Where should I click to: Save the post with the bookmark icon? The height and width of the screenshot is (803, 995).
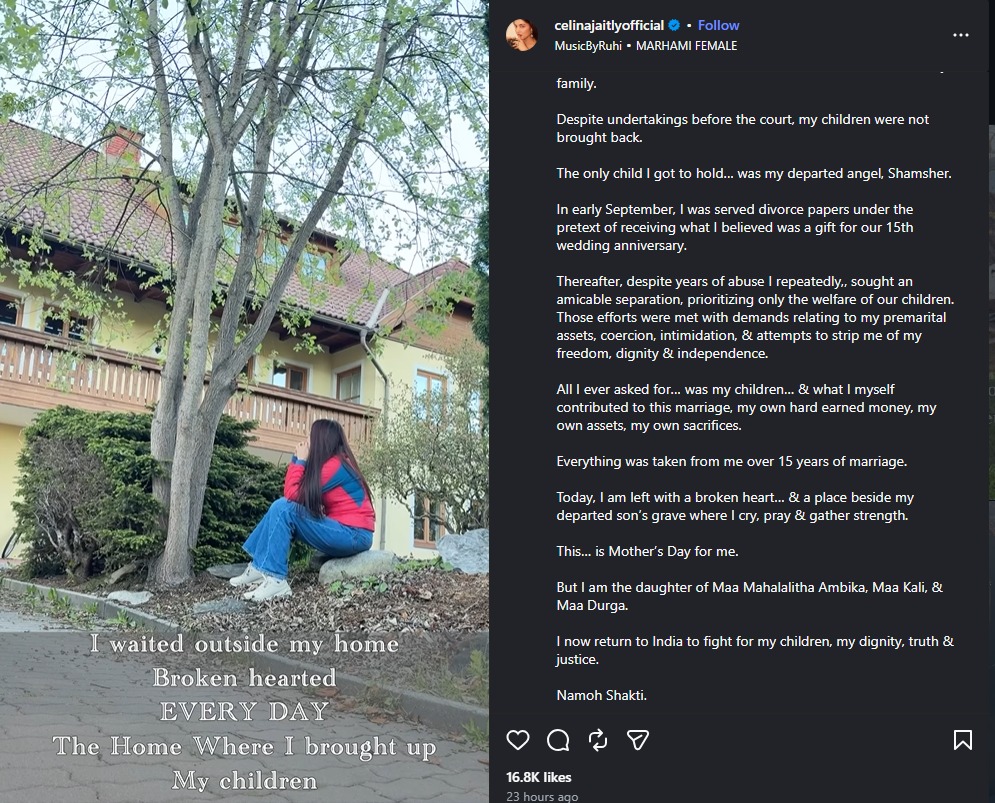pyautogui.click(x=963, y=740)
